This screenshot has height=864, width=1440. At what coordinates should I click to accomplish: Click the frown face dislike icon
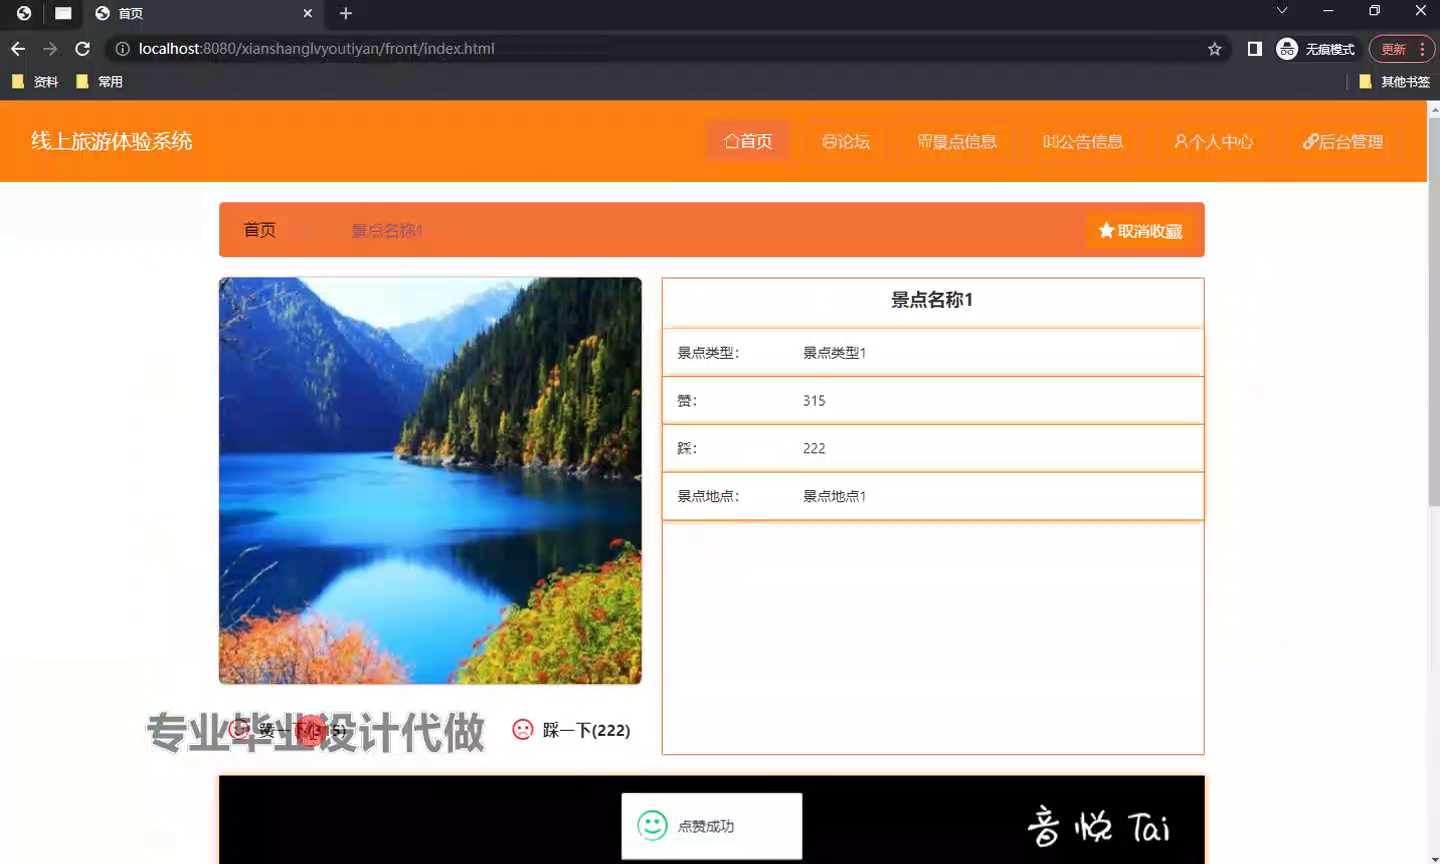click(522, 730)
